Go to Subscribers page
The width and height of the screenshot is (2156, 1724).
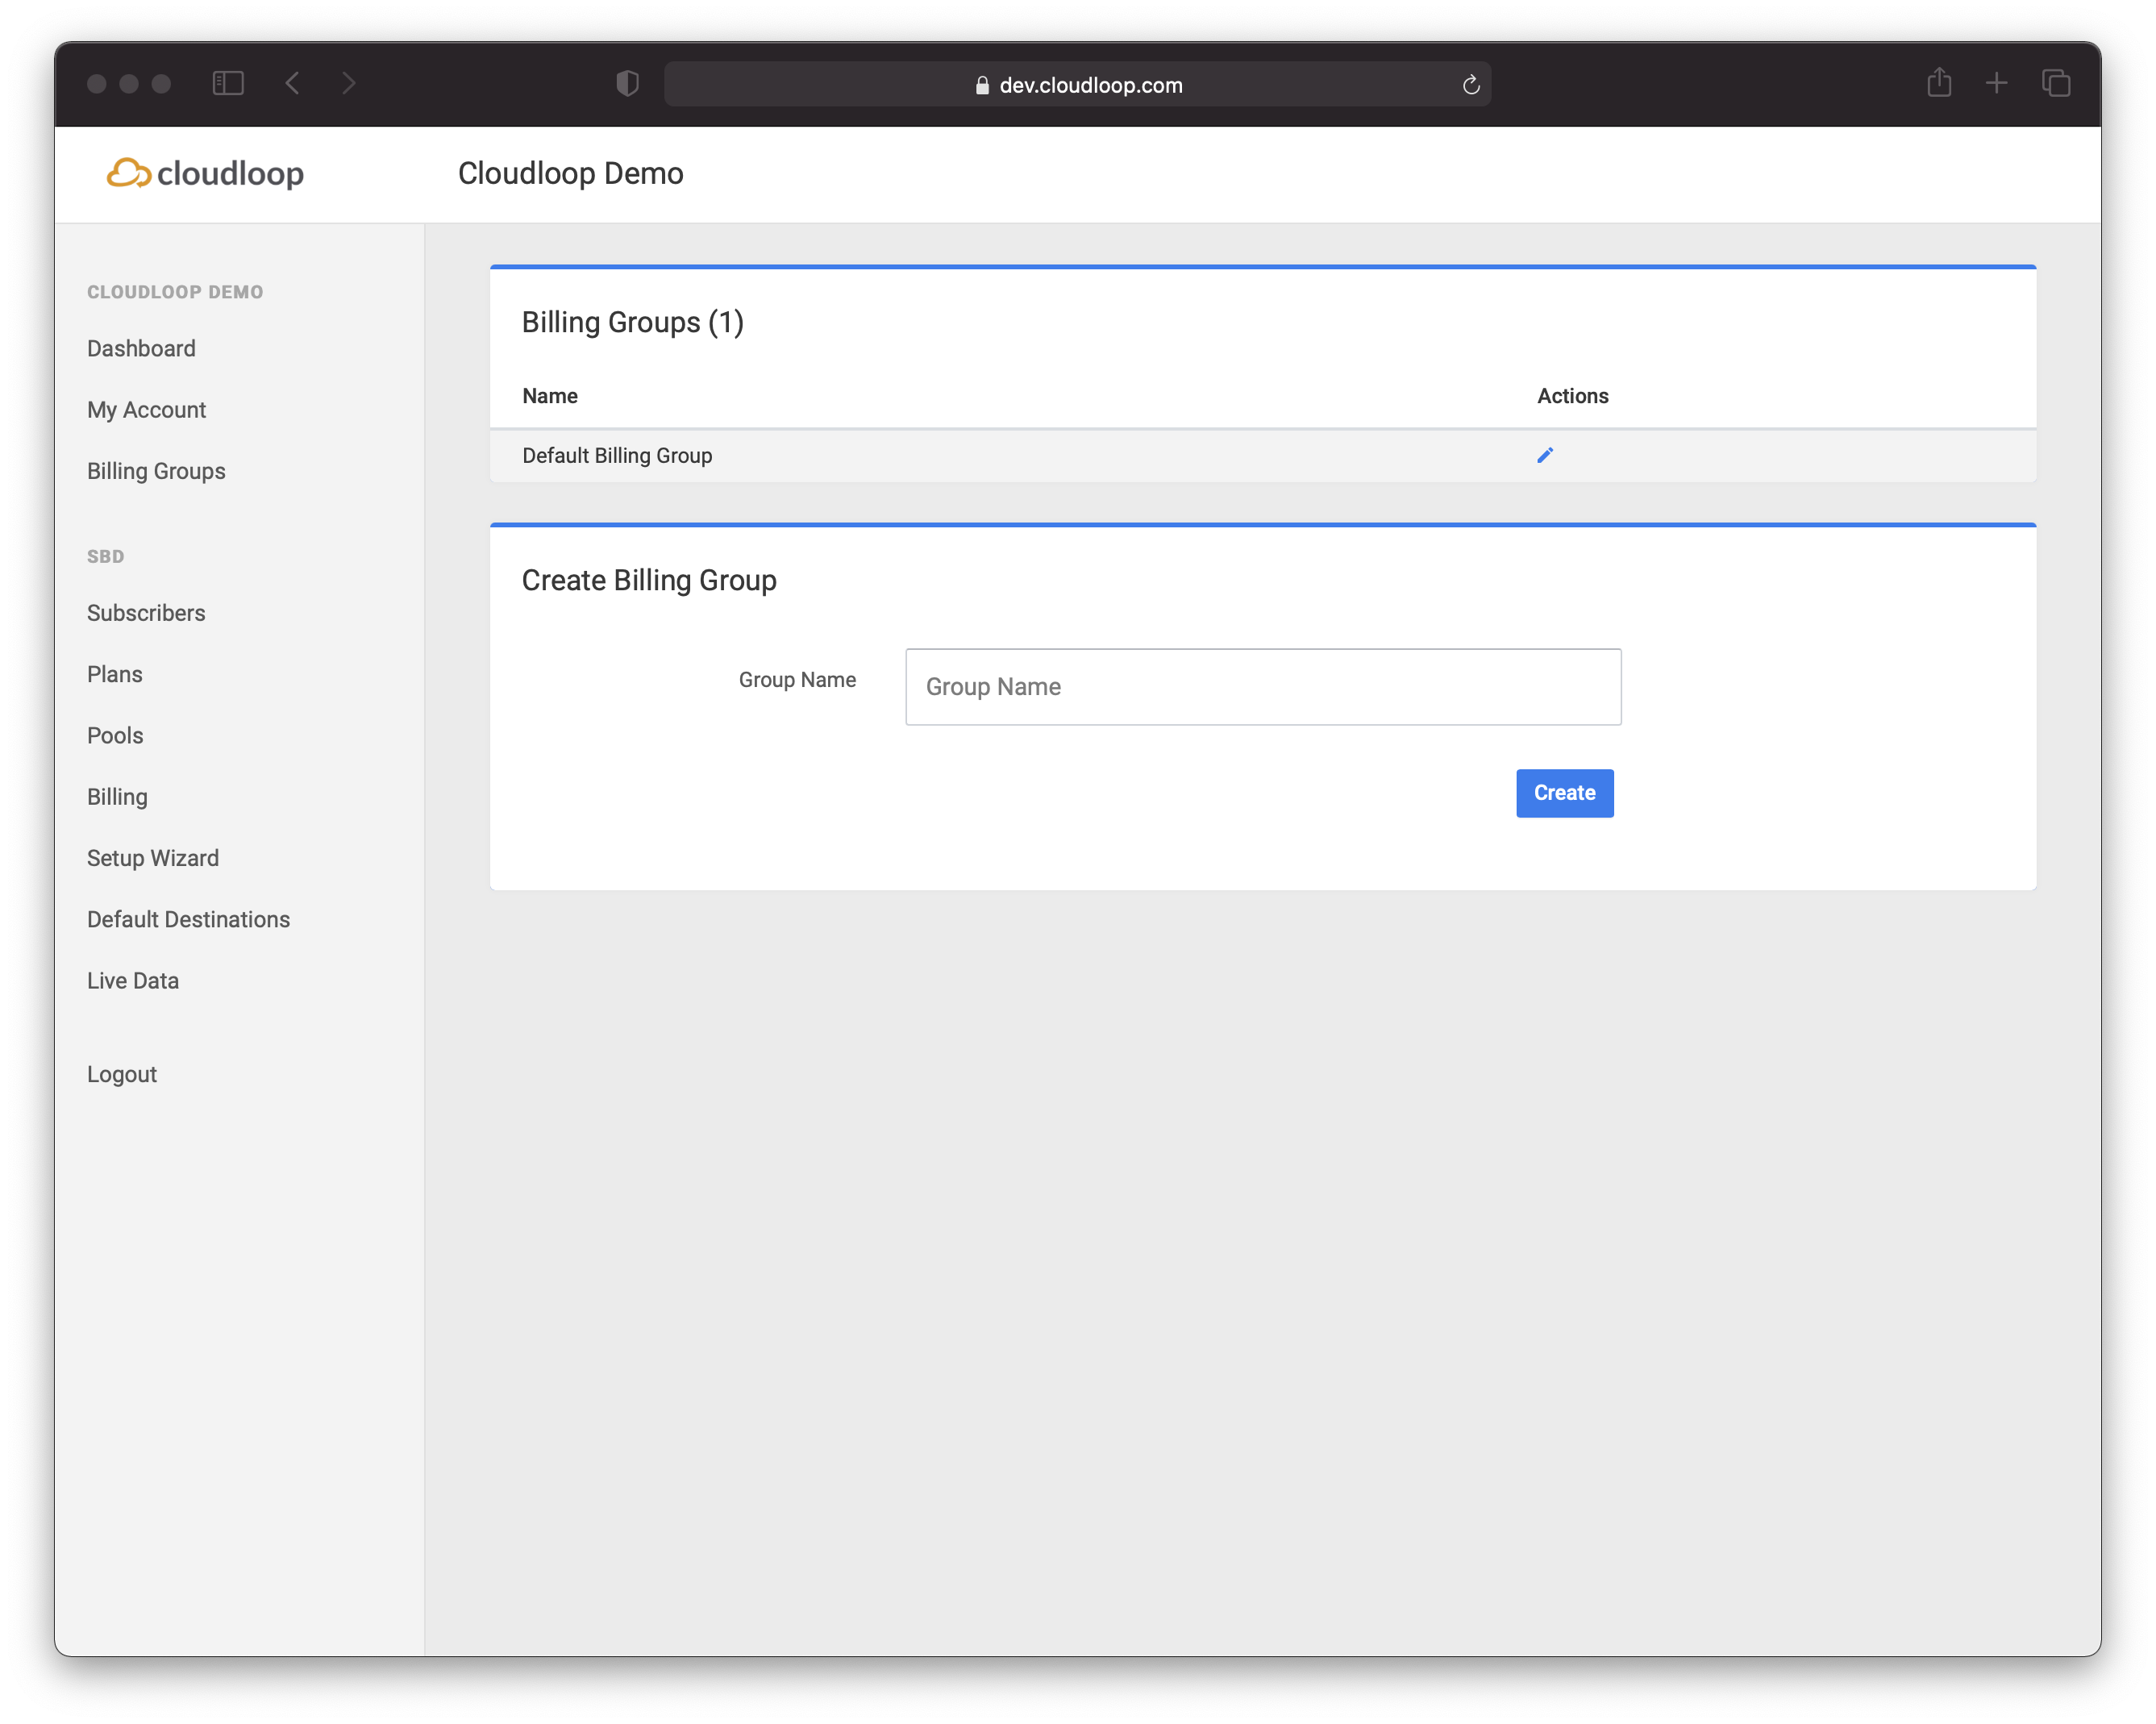[x=146, y=613]
